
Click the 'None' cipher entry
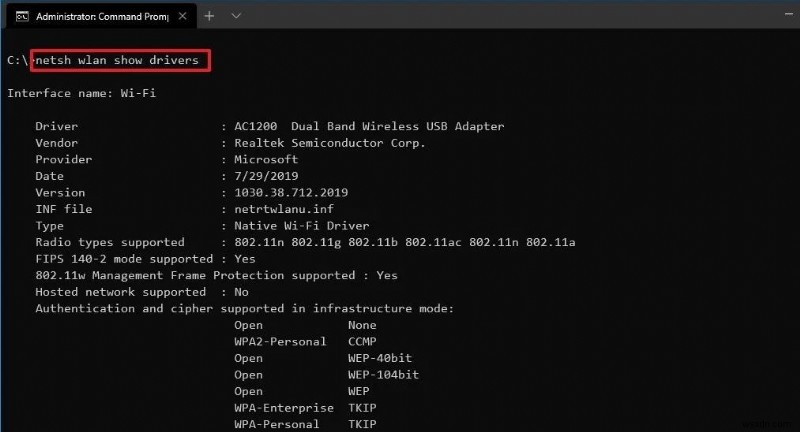click(362, 325)
